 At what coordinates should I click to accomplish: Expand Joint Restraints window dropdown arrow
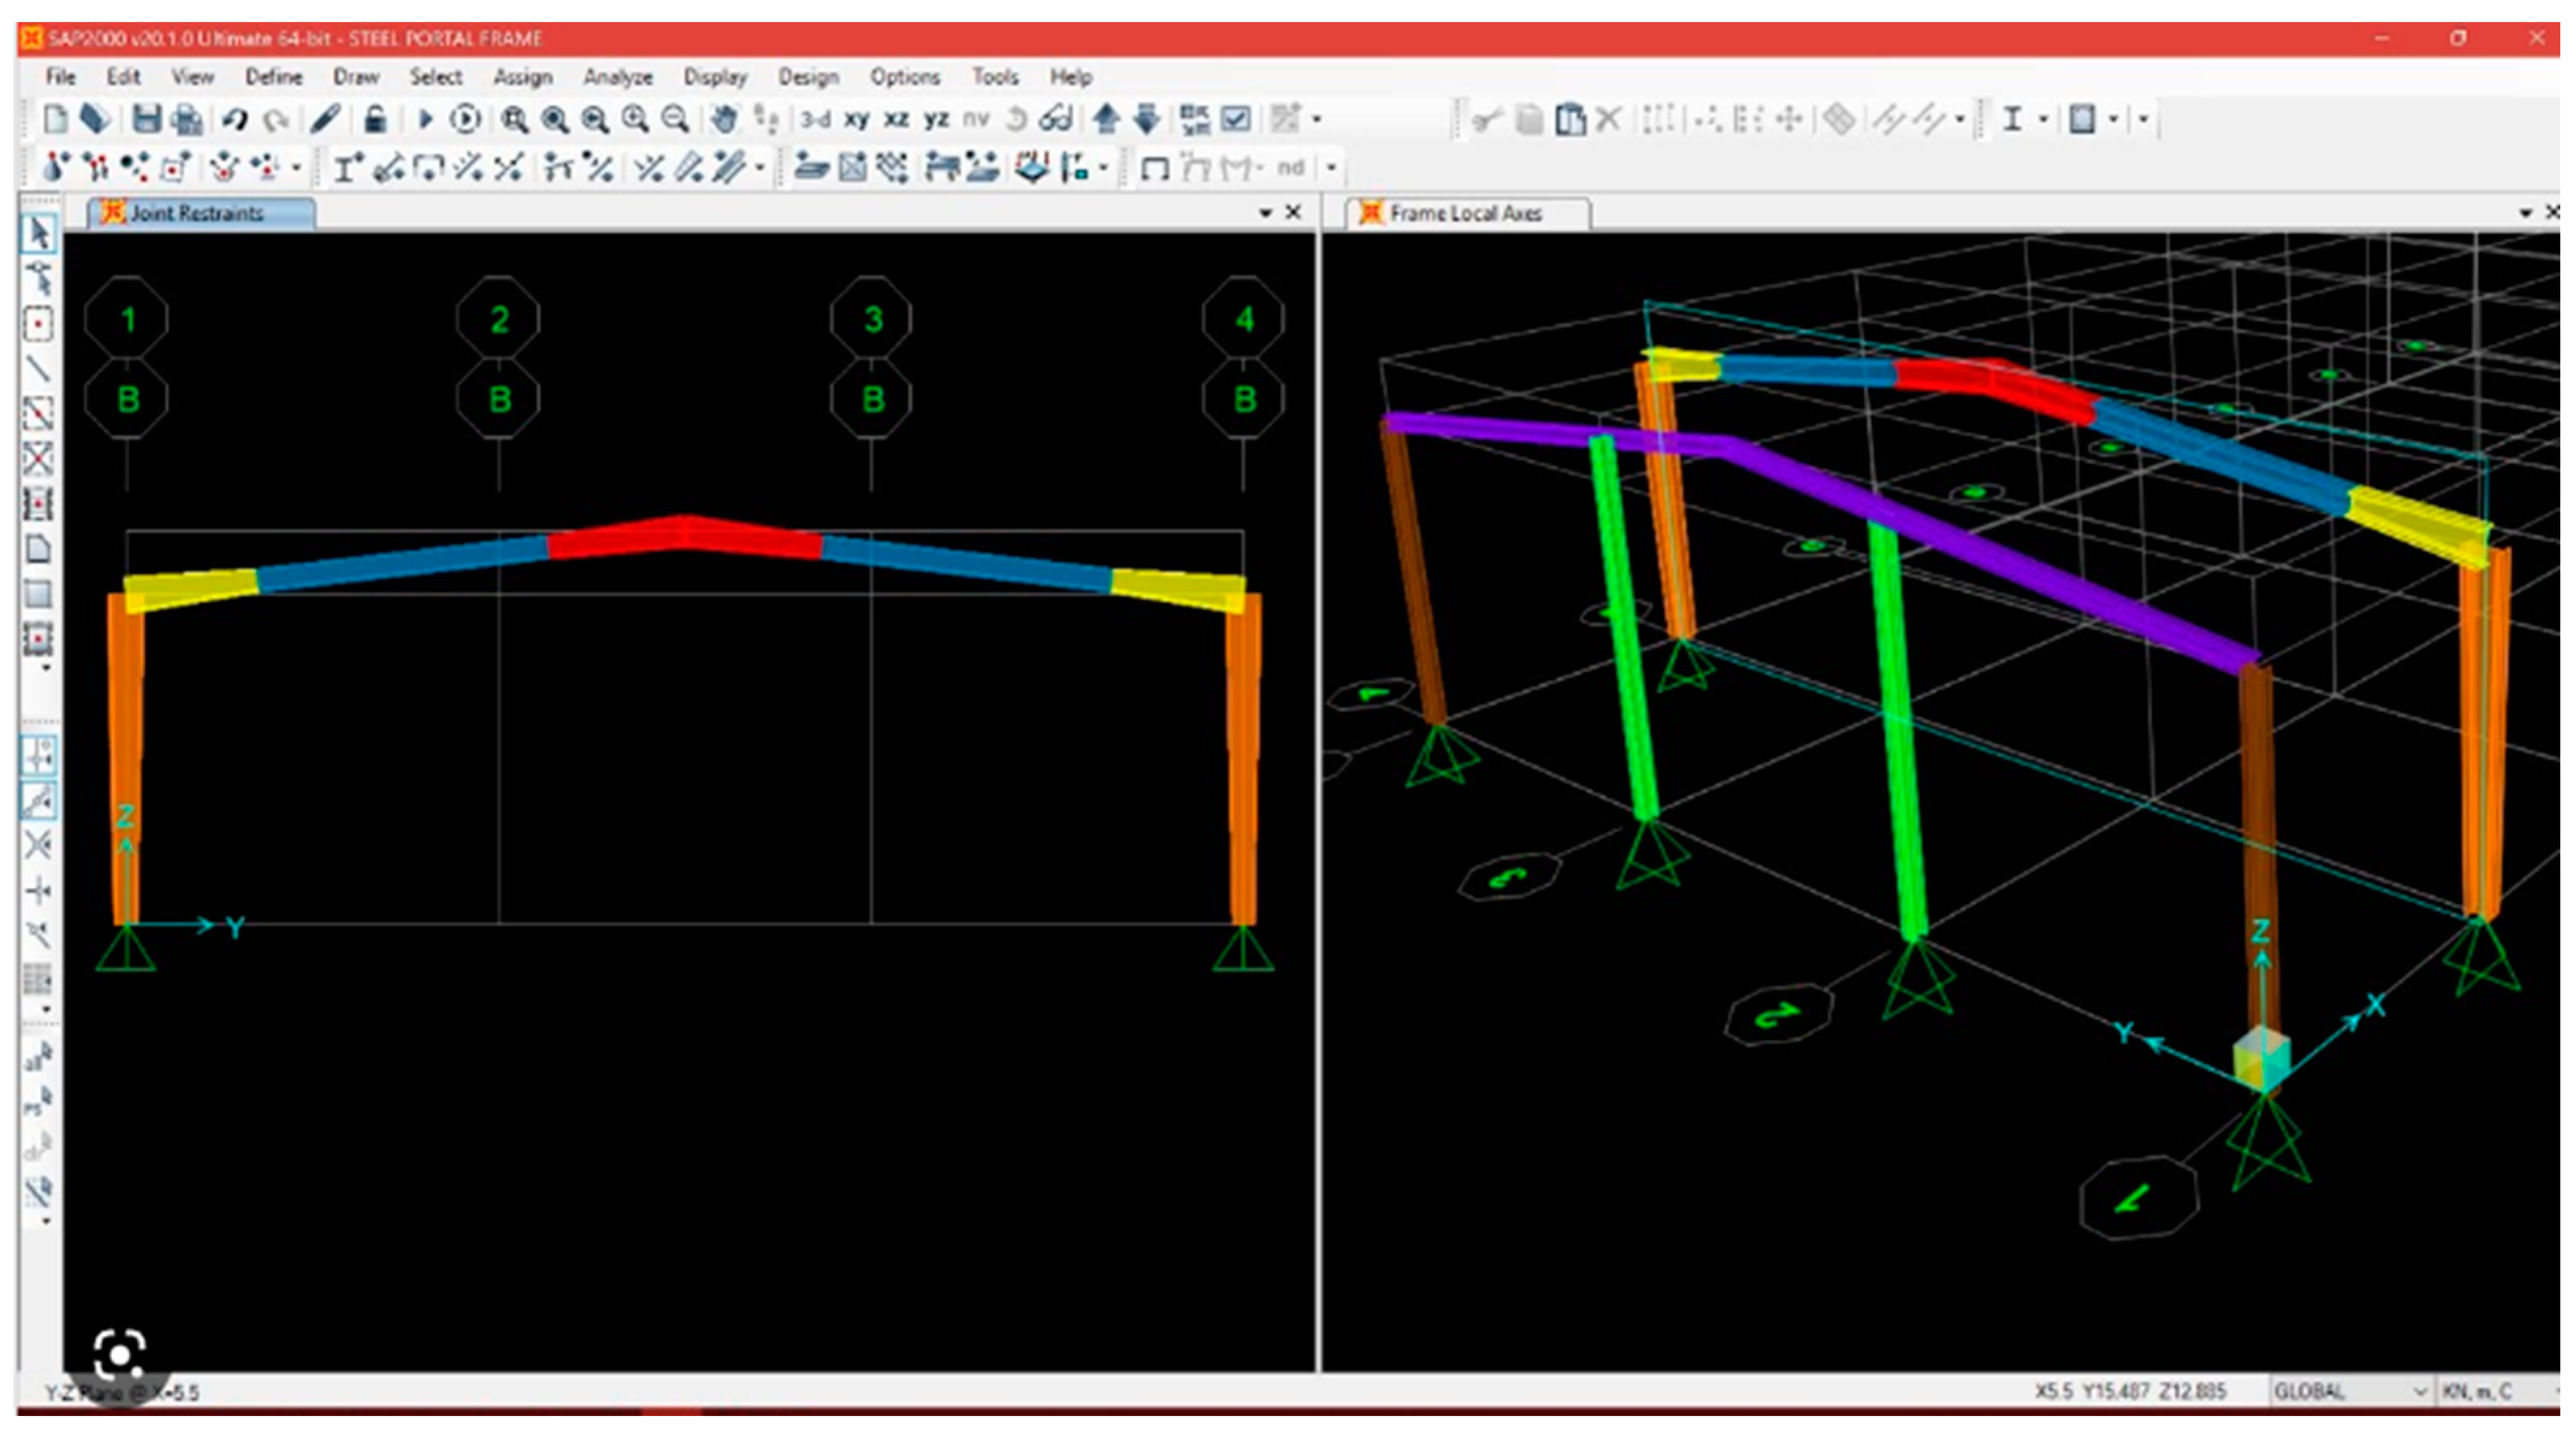click(1265, 213)
